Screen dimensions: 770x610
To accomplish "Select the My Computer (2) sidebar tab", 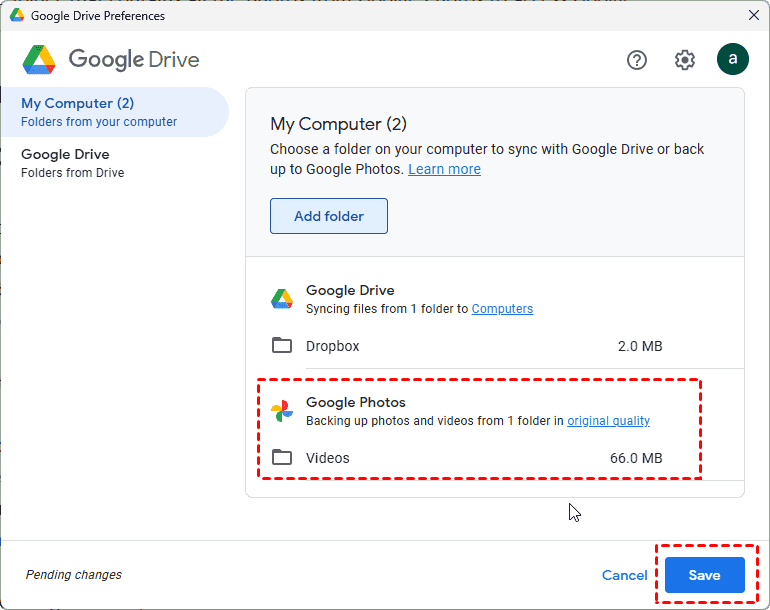I will (x=114, y=112).
